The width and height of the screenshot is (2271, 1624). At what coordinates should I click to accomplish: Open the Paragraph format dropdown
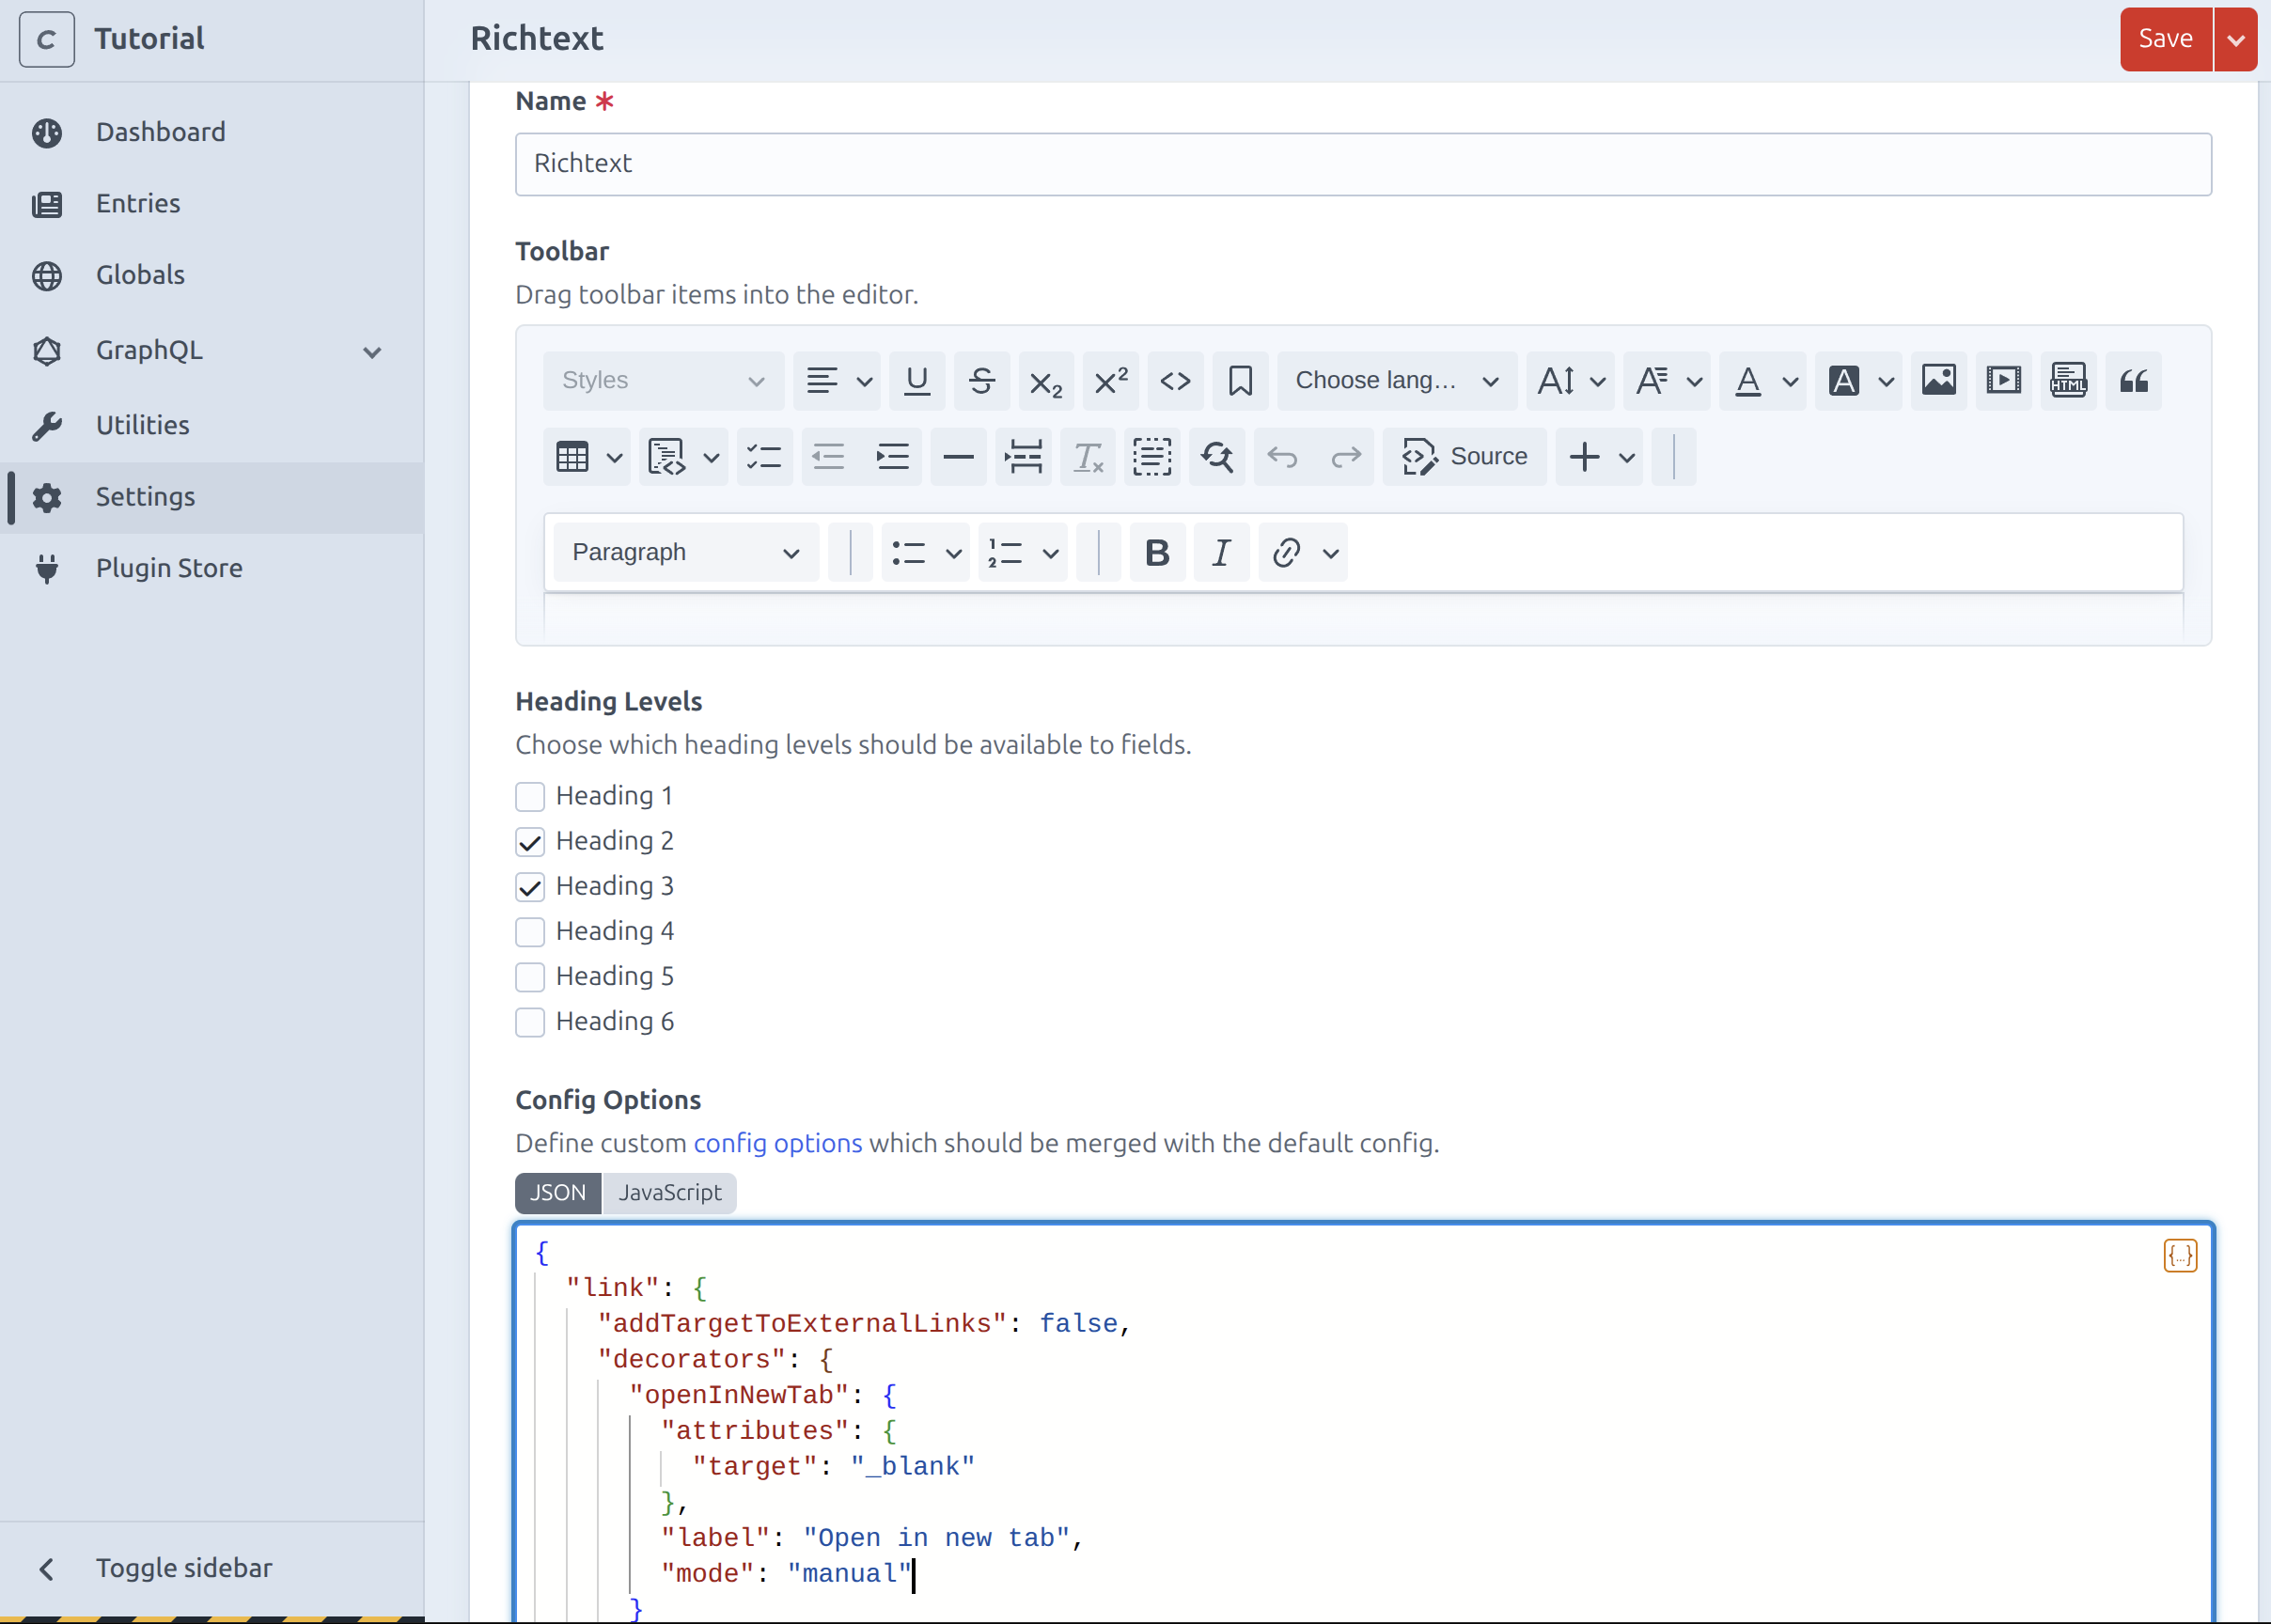point(684,551)
